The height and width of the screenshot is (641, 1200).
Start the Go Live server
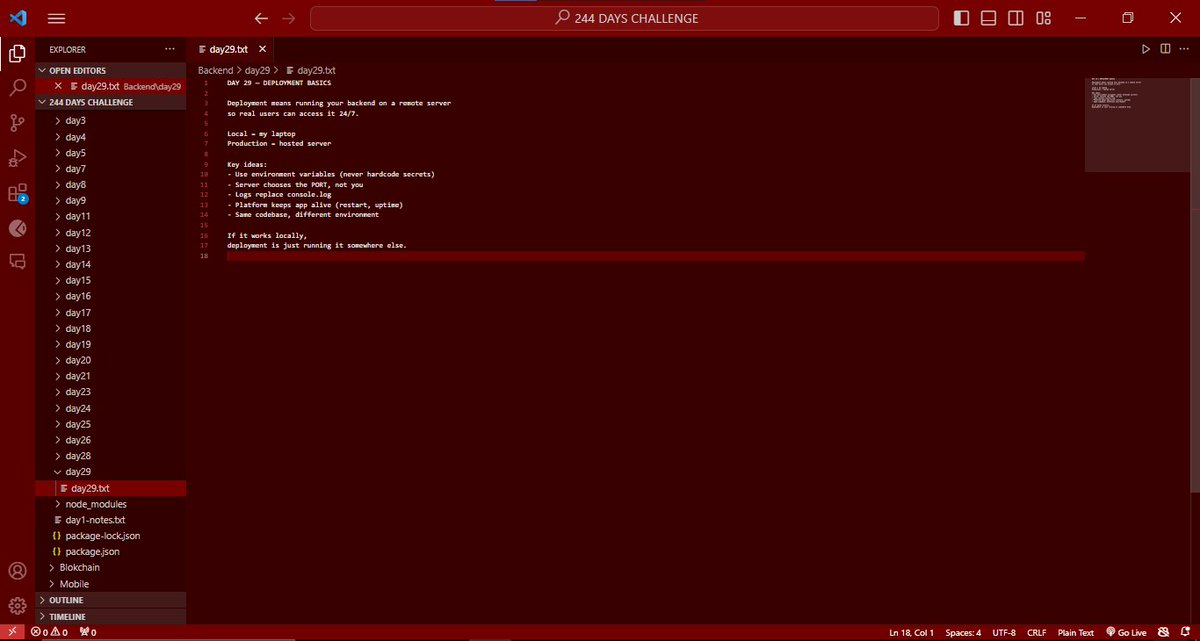point(1126,632)
